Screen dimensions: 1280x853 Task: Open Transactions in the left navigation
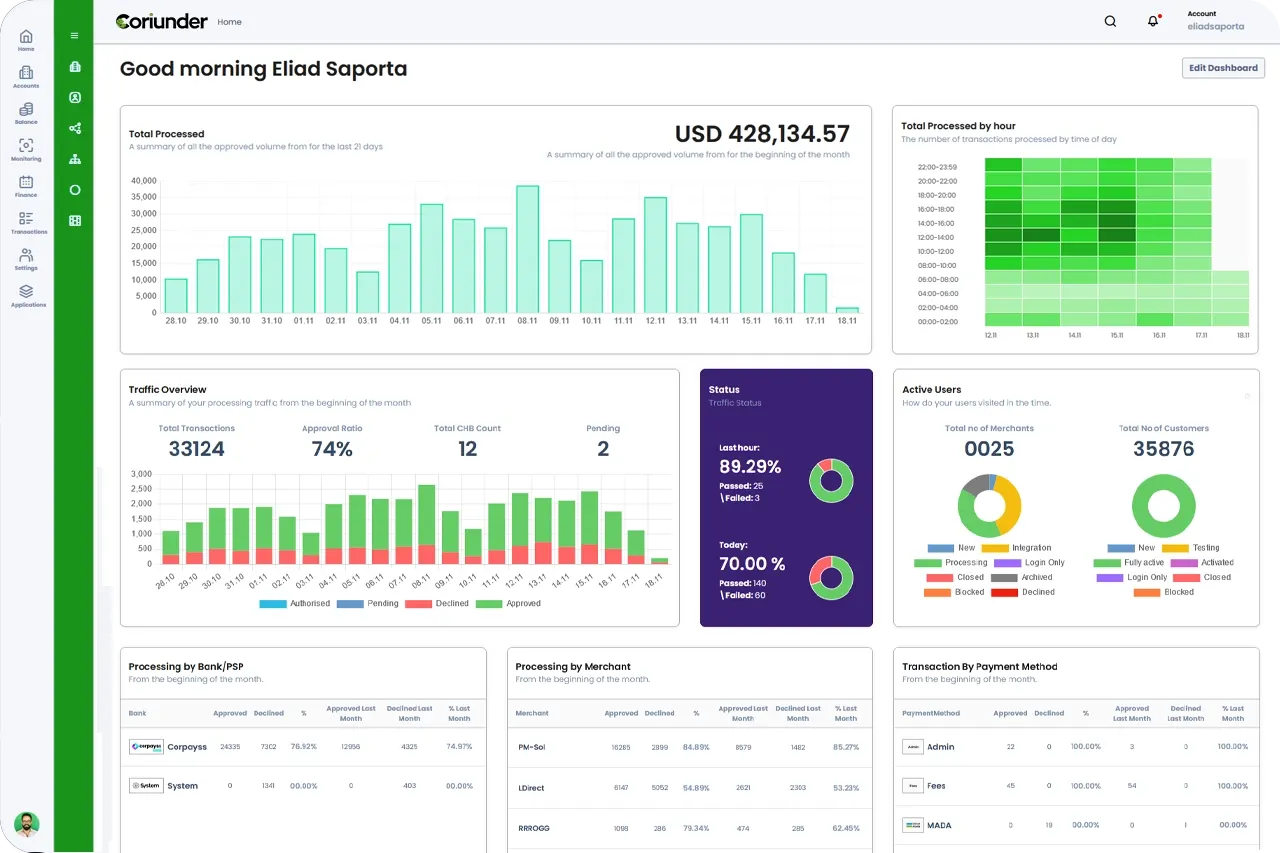tap(27, 222)
